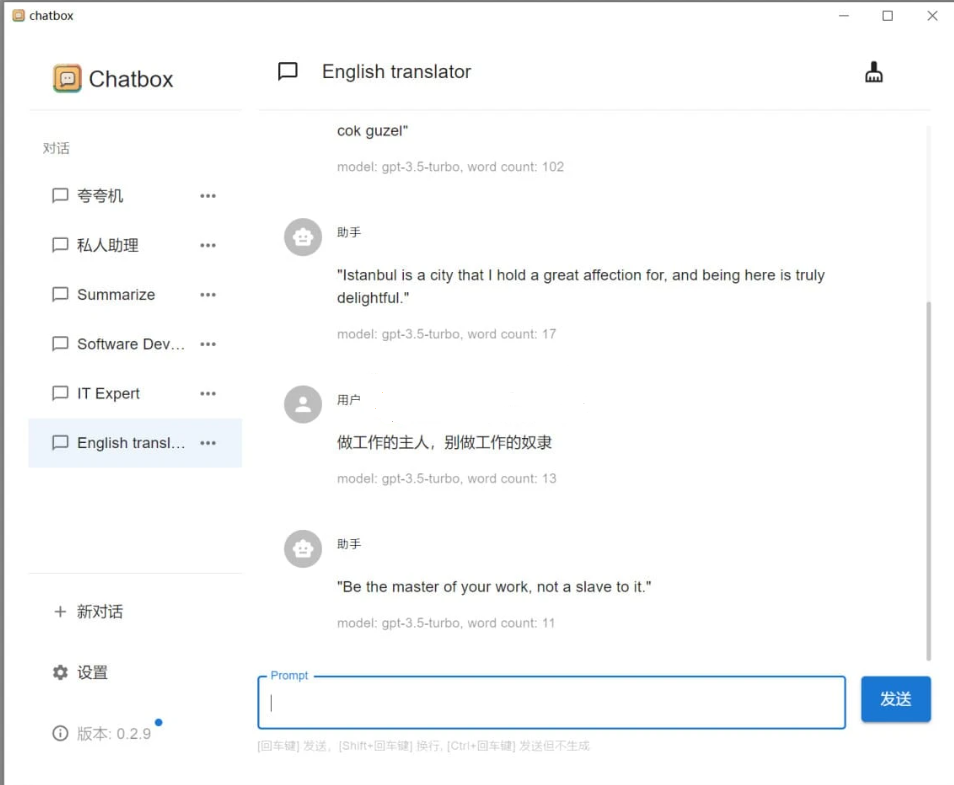Click the "word count: 11" model info line
The height and width of the screenshot is (785, 954).
pyautogui.click(x=446, y=623)
